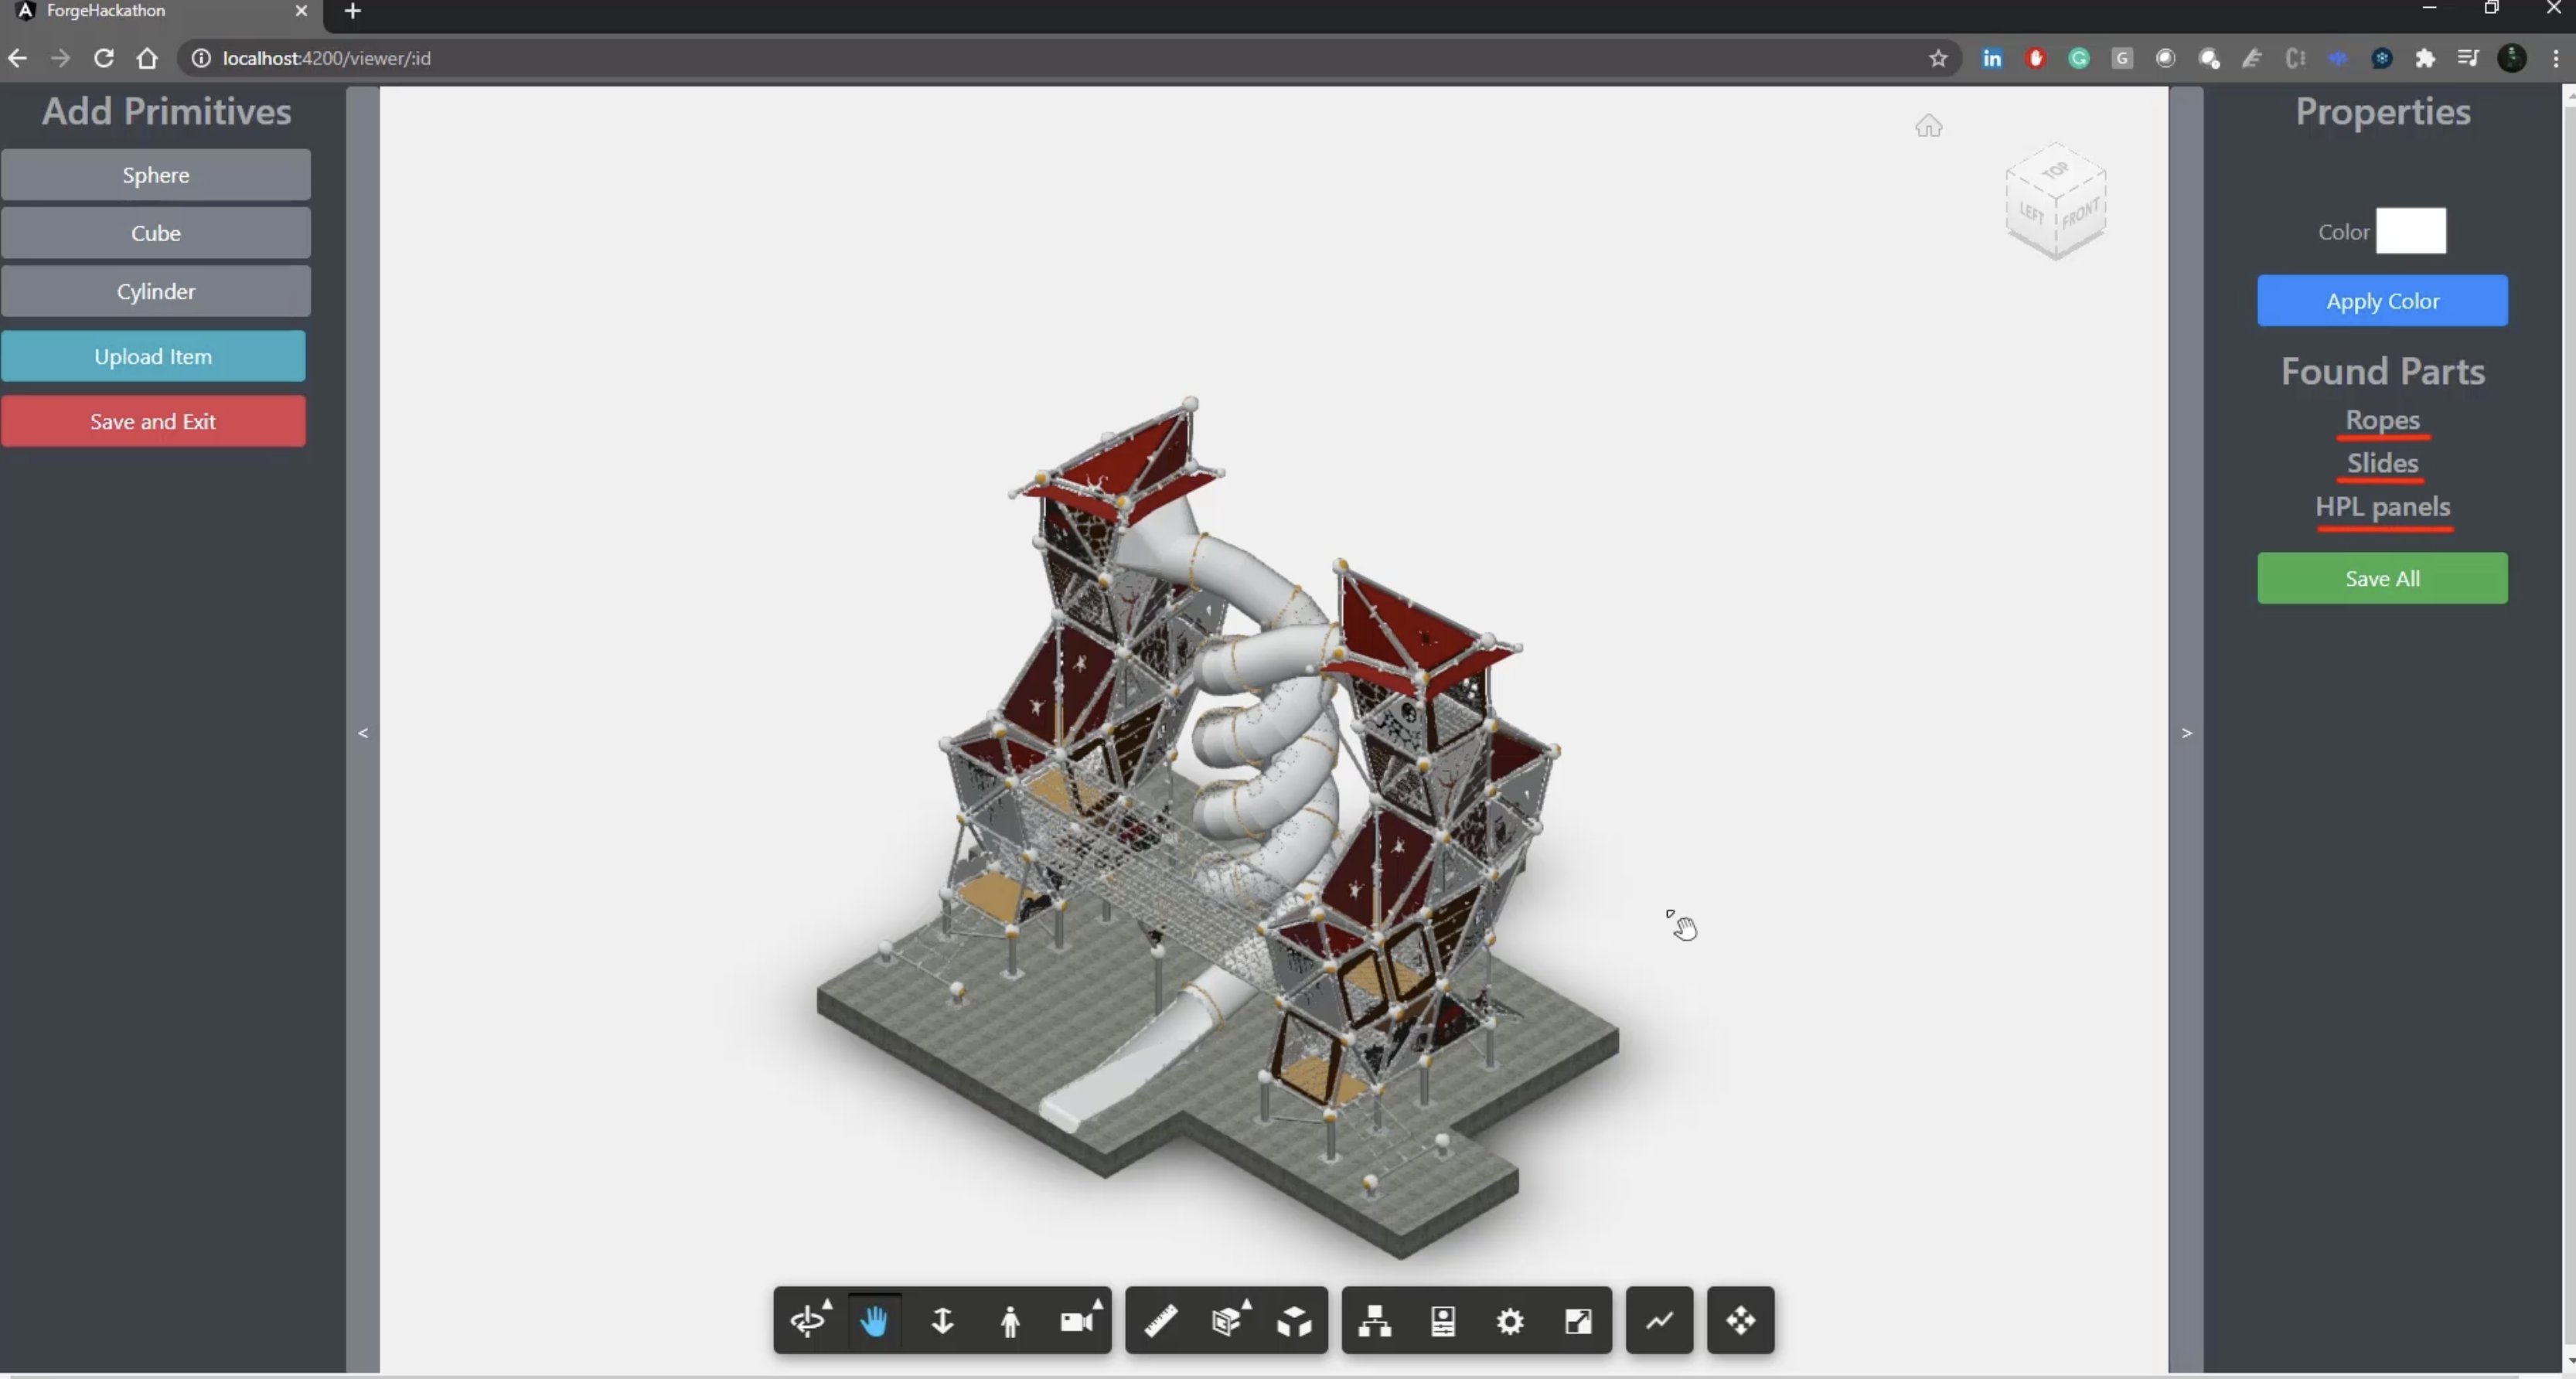Viewport: 2576px width, 1379px height.
Task: Close the ForgeHackathon tab
Action: 301,11
